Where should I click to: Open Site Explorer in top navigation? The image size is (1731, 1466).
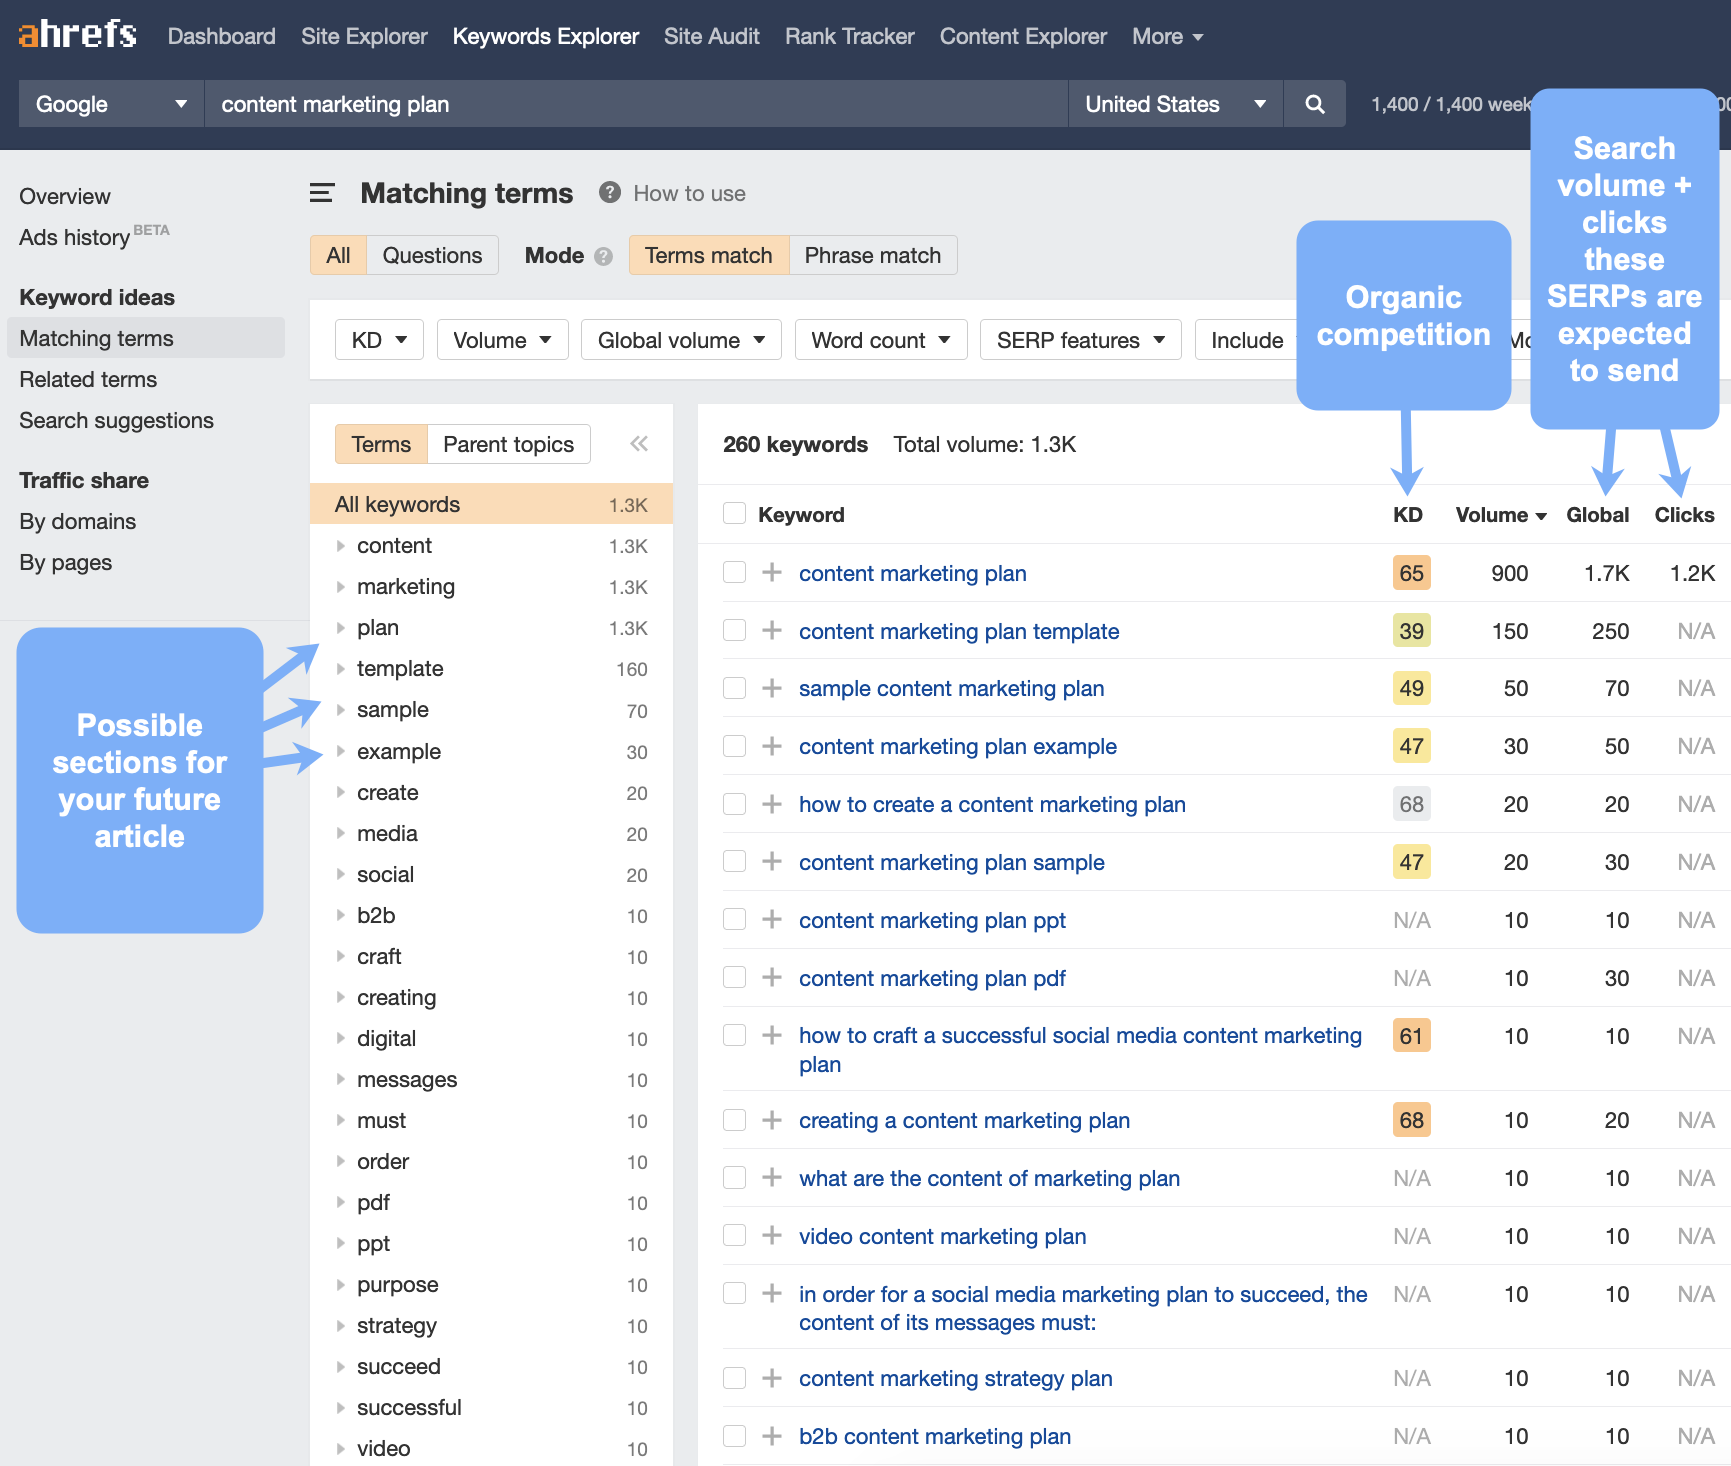point(364,36)
